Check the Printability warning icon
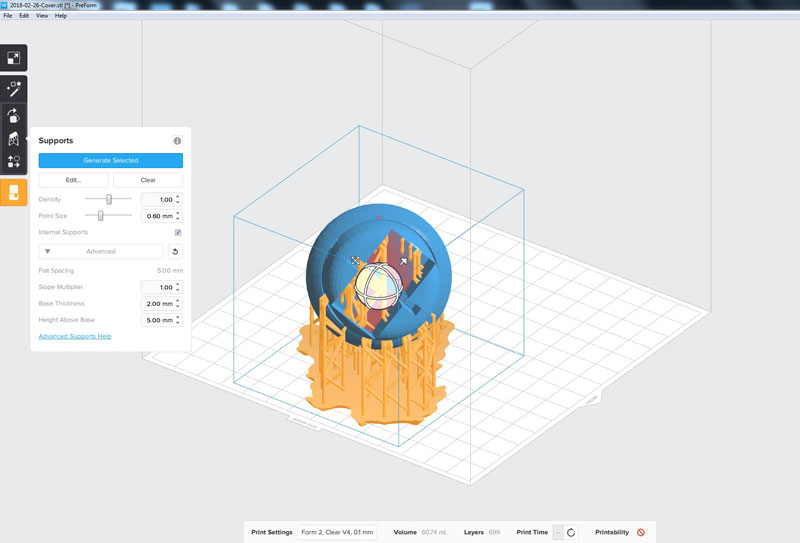Viewport: 800px width, 543px height. [x=641, y=532]
